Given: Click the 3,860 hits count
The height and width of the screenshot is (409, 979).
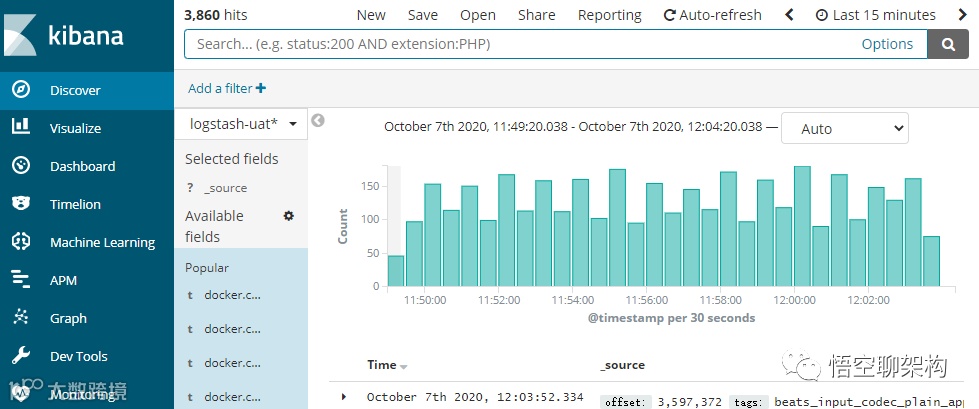Looking at the screenshot, I should pos(215,15).
